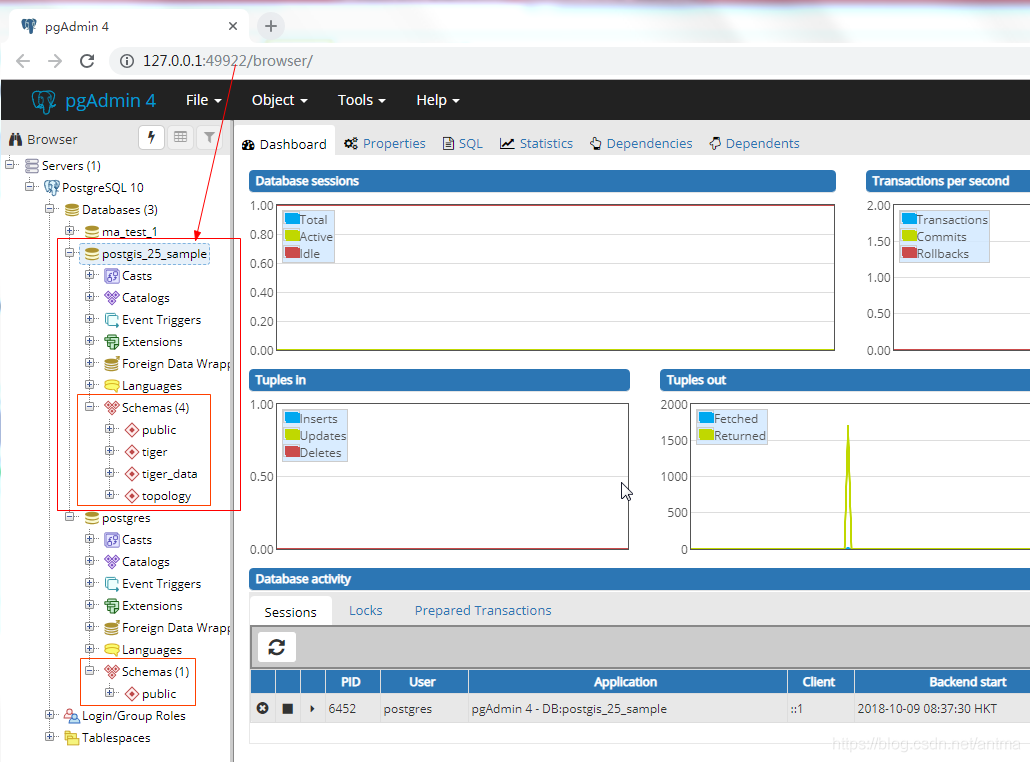
Task: Open the File menu dropdown
Action: click(204, 100)
